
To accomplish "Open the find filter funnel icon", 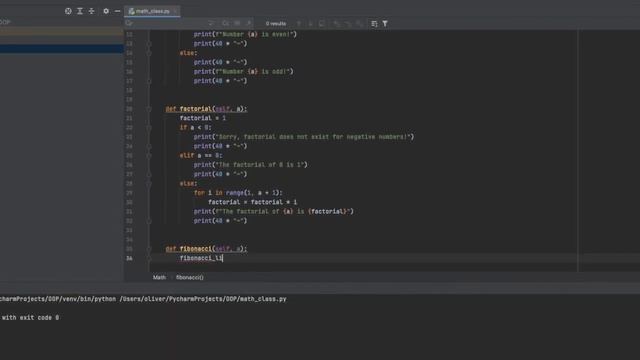I will coord(385,24).
